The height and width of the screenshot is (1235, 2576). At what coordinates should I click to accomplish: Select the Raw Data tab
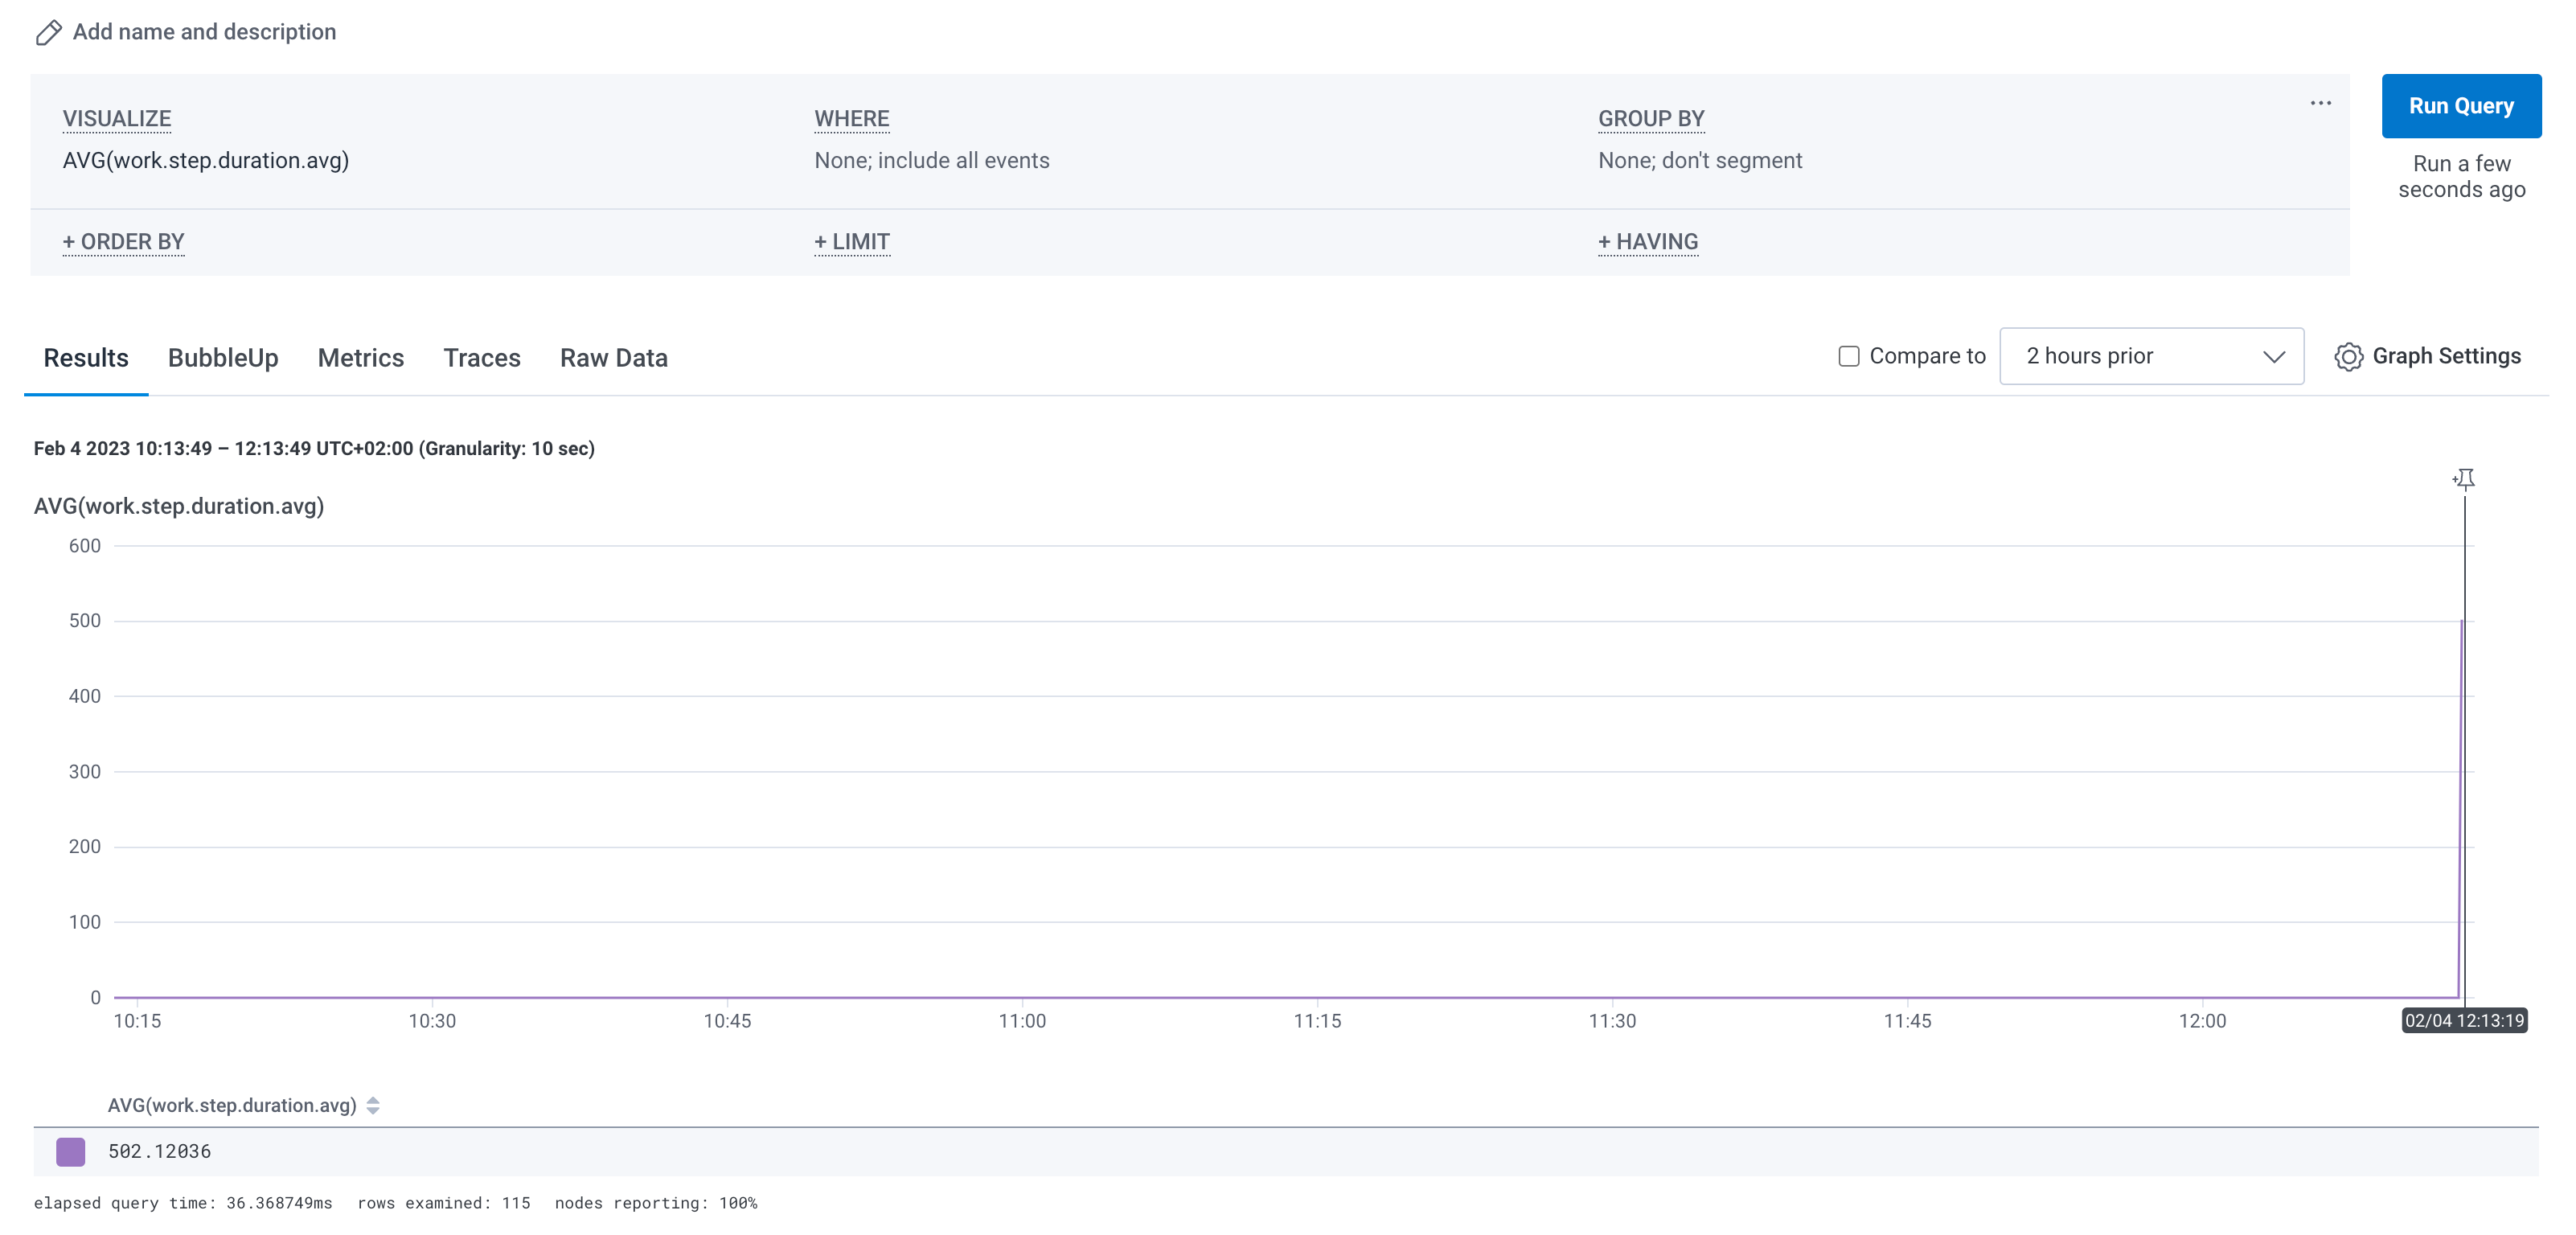[613, 356]
